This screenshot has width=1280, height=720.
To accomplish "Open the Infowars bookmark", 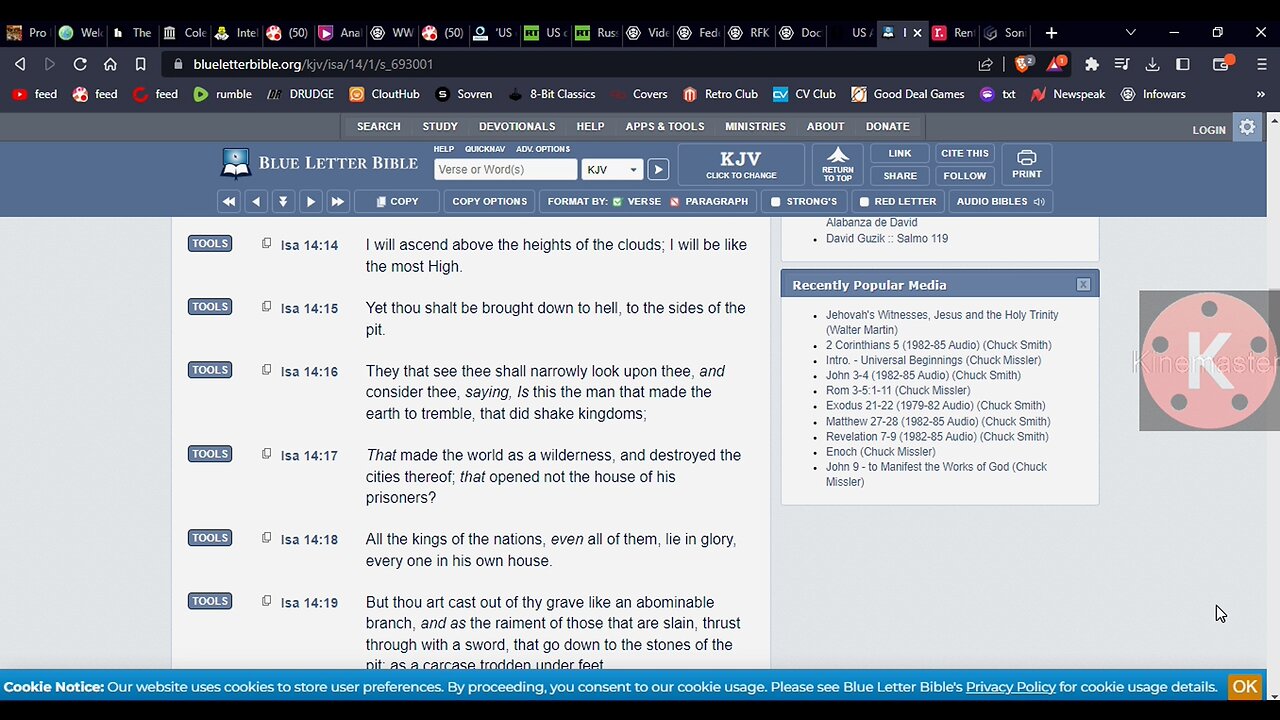I will pyautogui.click(x=1153, y=94).
